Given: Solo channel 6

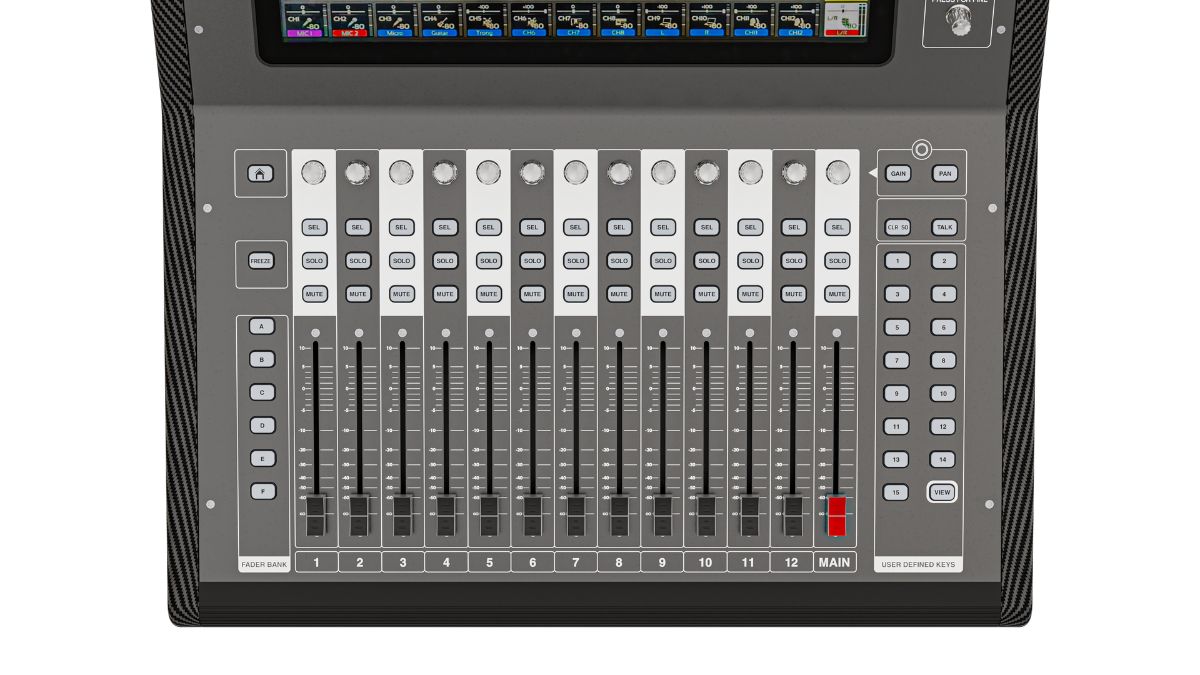Looking at the screenshot, I should 532,261.
